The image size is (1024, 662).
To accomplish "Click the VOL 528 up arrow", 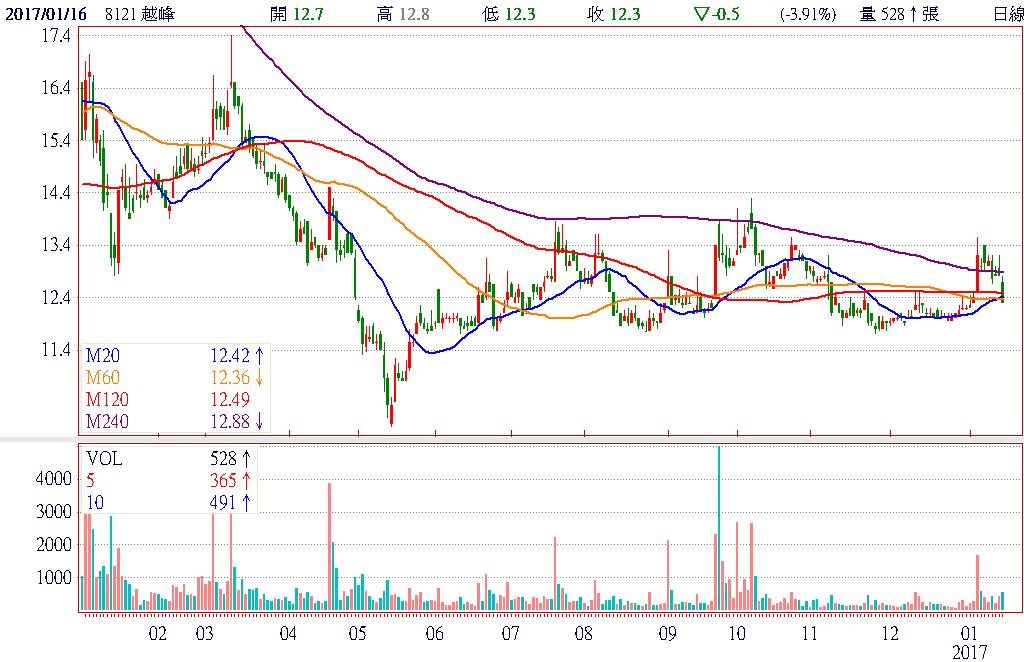I will (x=246, y=459).
